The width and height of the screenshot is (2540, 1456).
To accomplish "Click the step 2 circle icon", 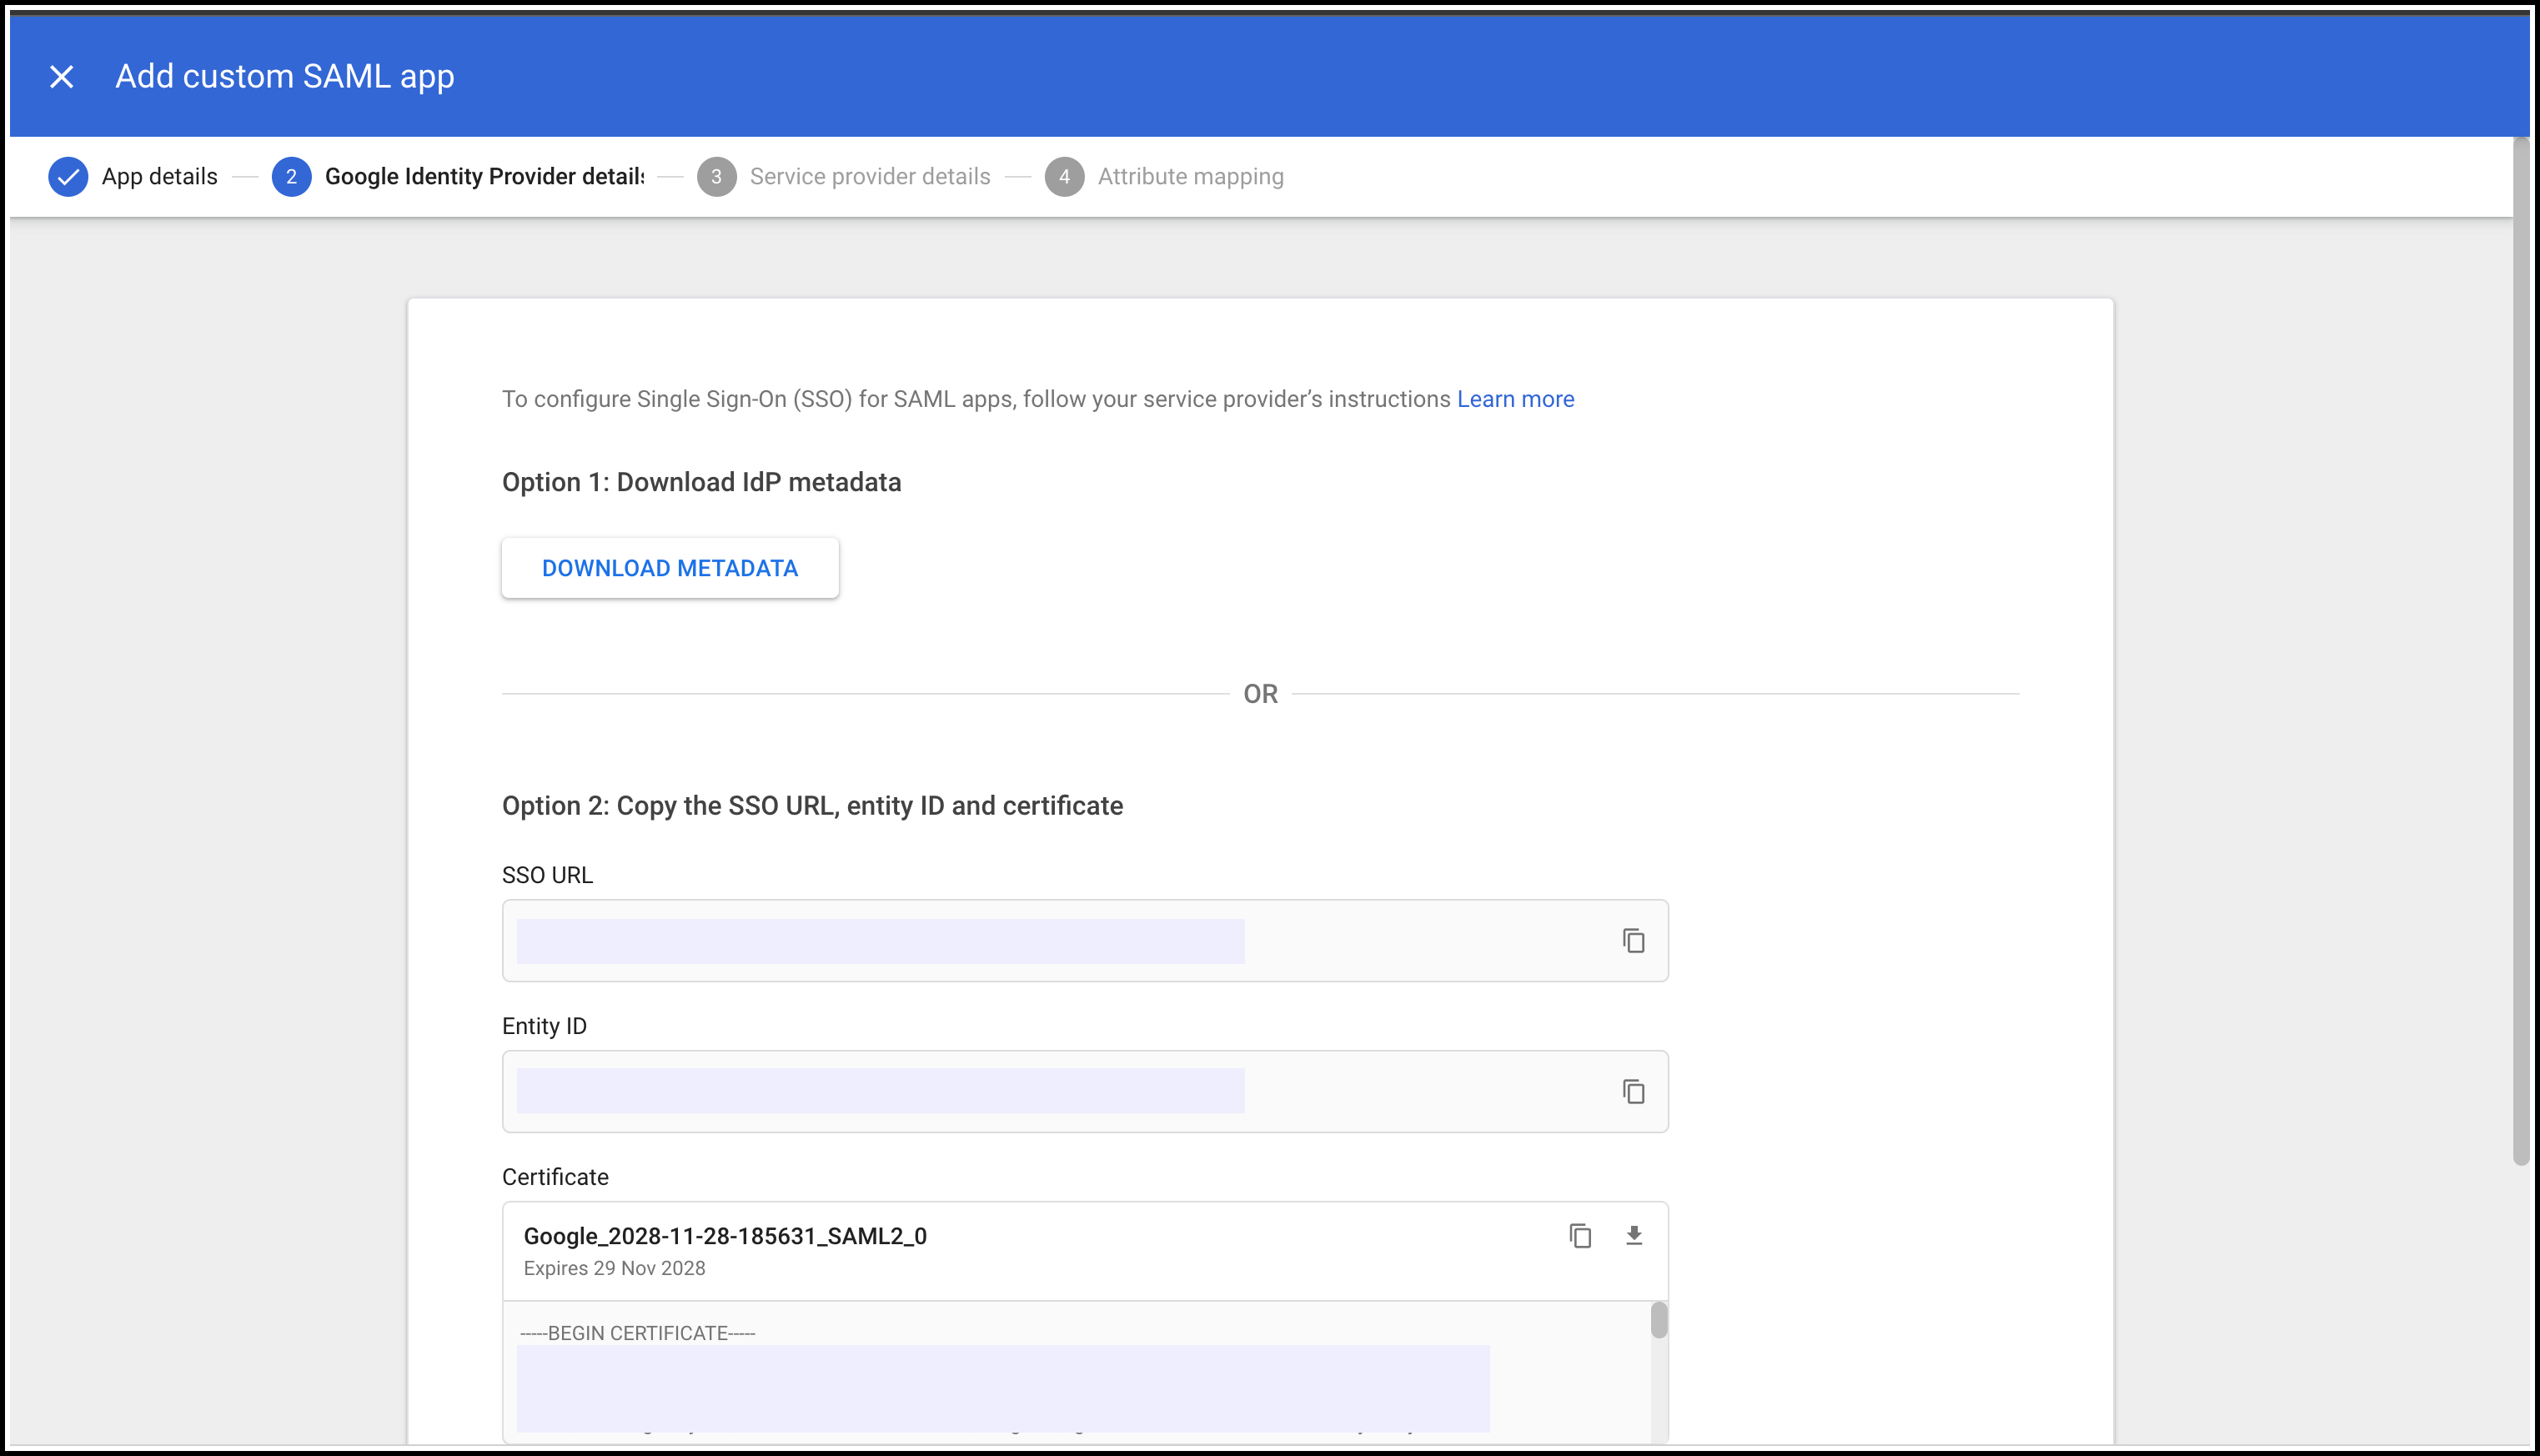I will [291, 177].
